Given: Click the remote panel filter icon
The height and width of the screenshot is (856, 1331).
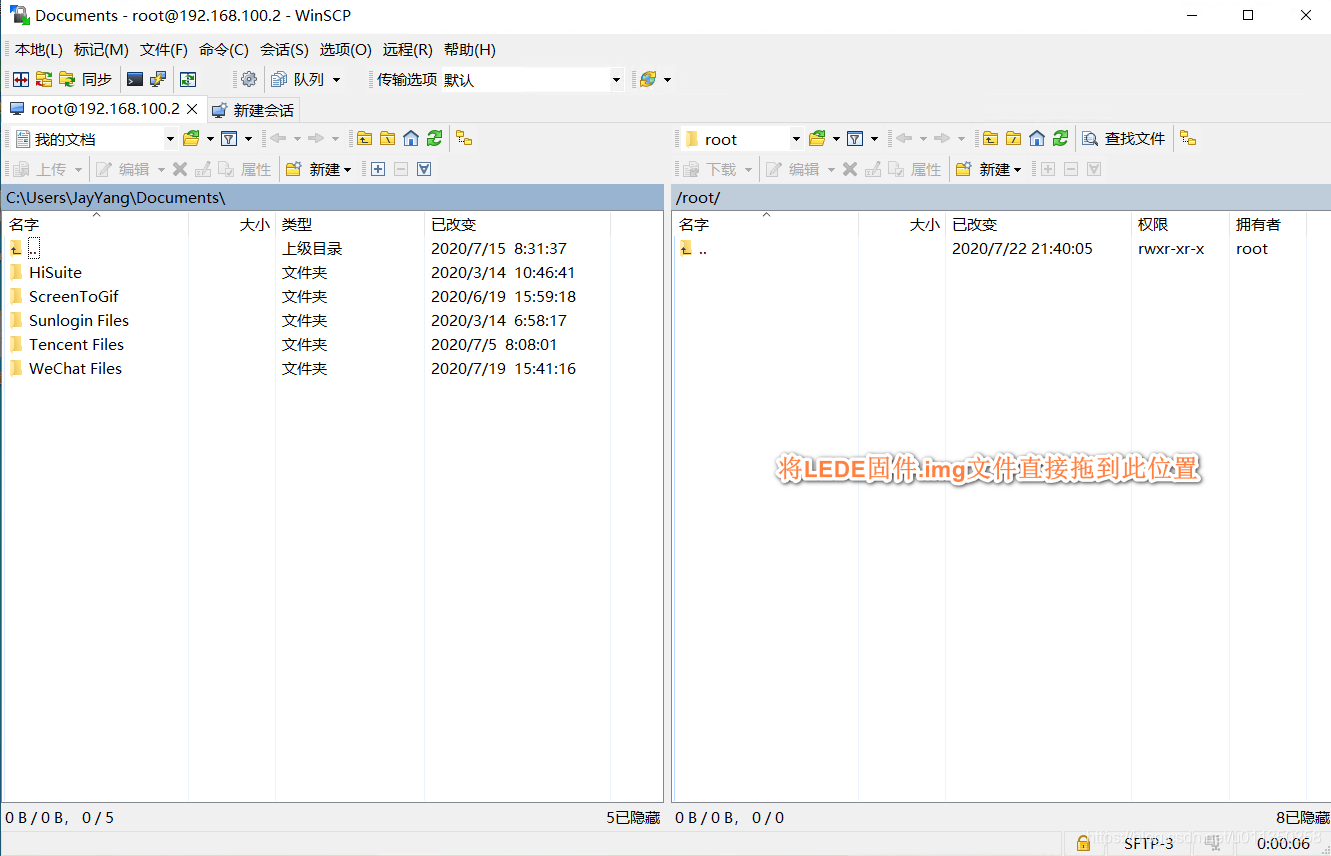Looking at the screenshot, I should click(x=855, y=139).
